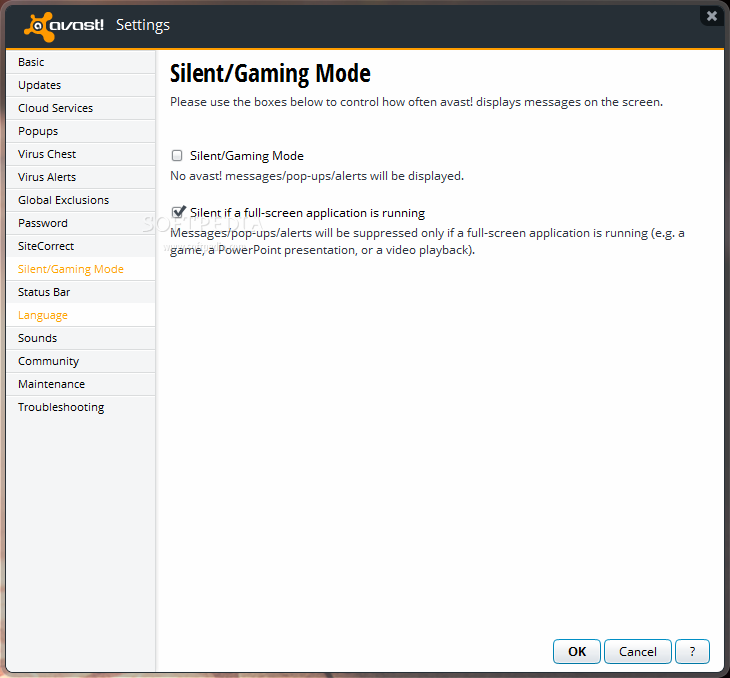
Task: Select SiteCorrect in the sidebar
Action: [81, 246]
